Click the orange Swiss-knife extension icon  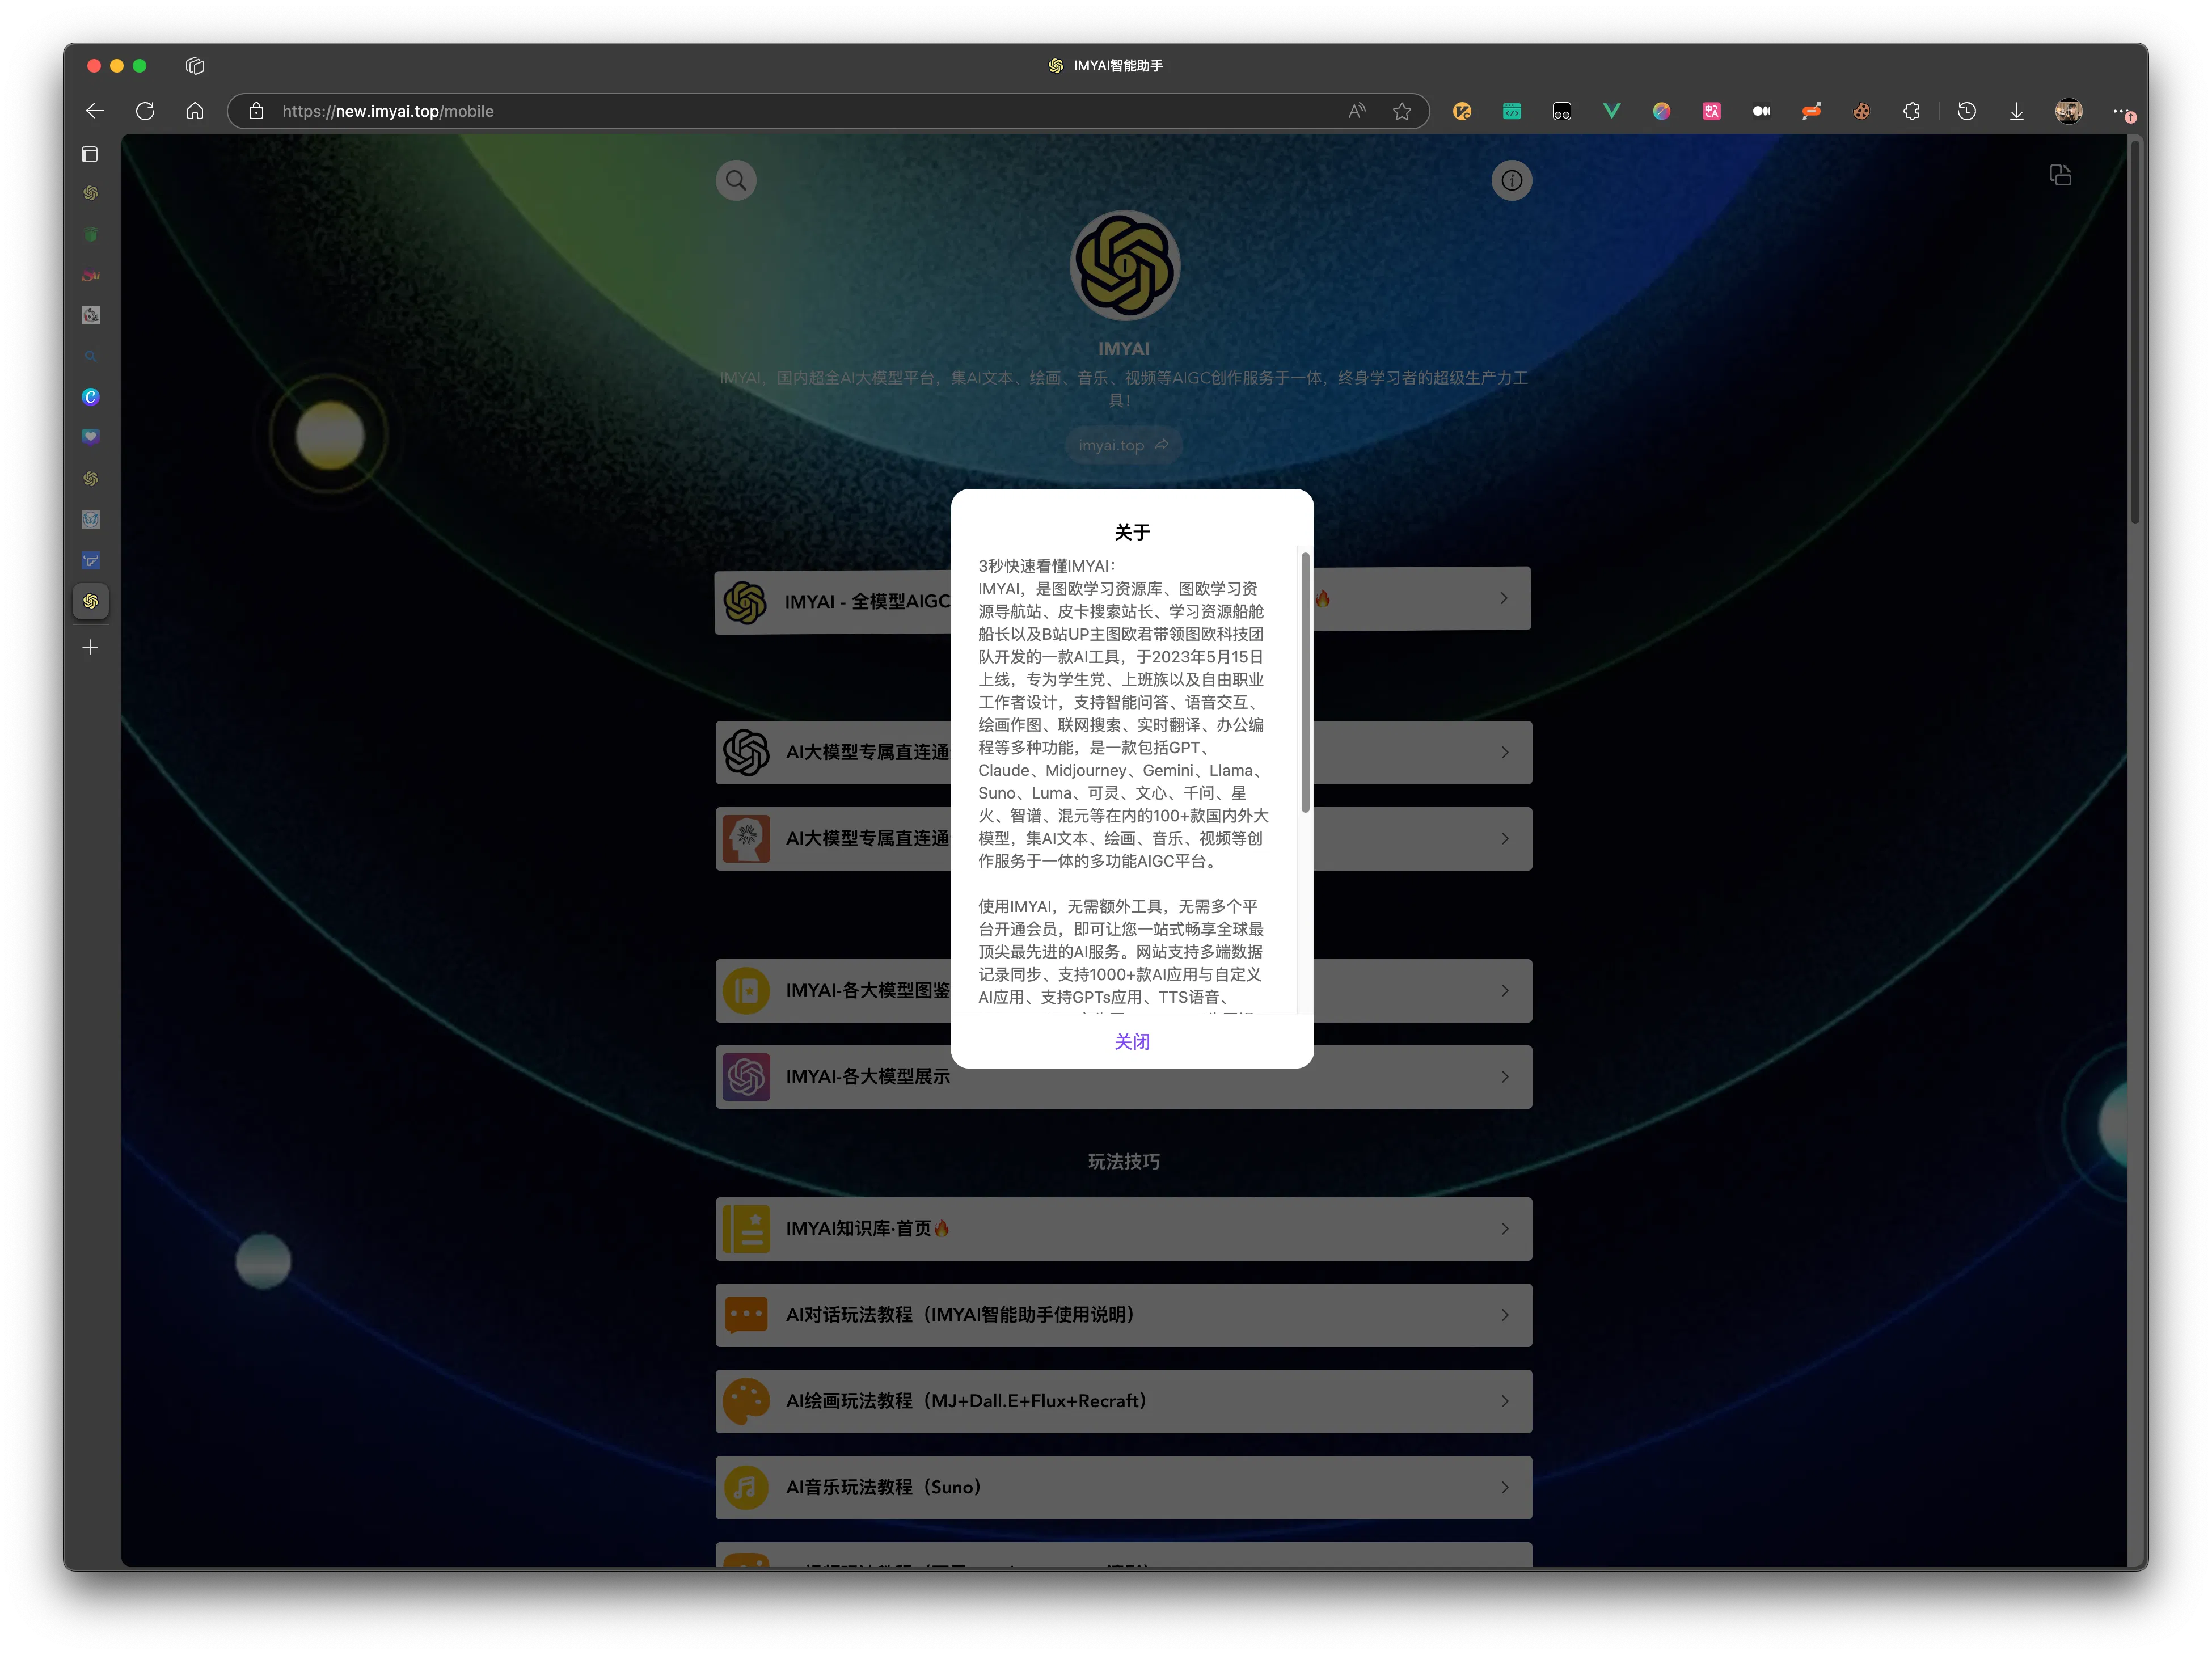[x=1811, y=111]
